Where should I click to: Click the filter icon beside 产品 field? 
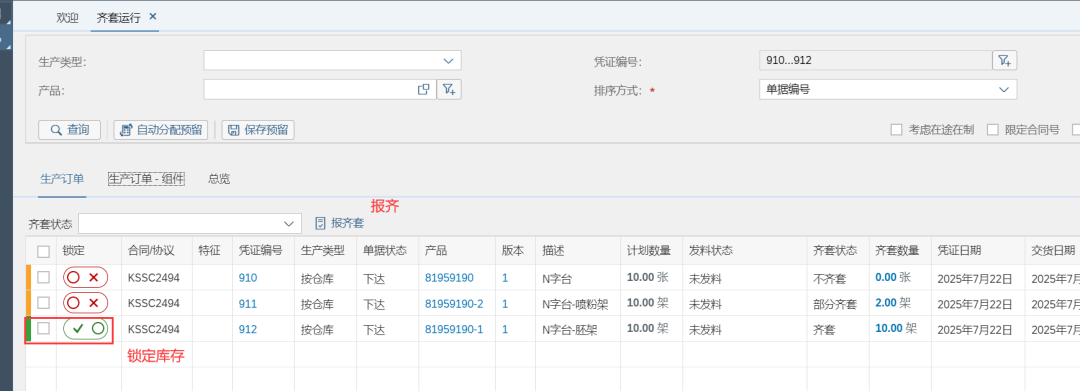click(449, 89)
